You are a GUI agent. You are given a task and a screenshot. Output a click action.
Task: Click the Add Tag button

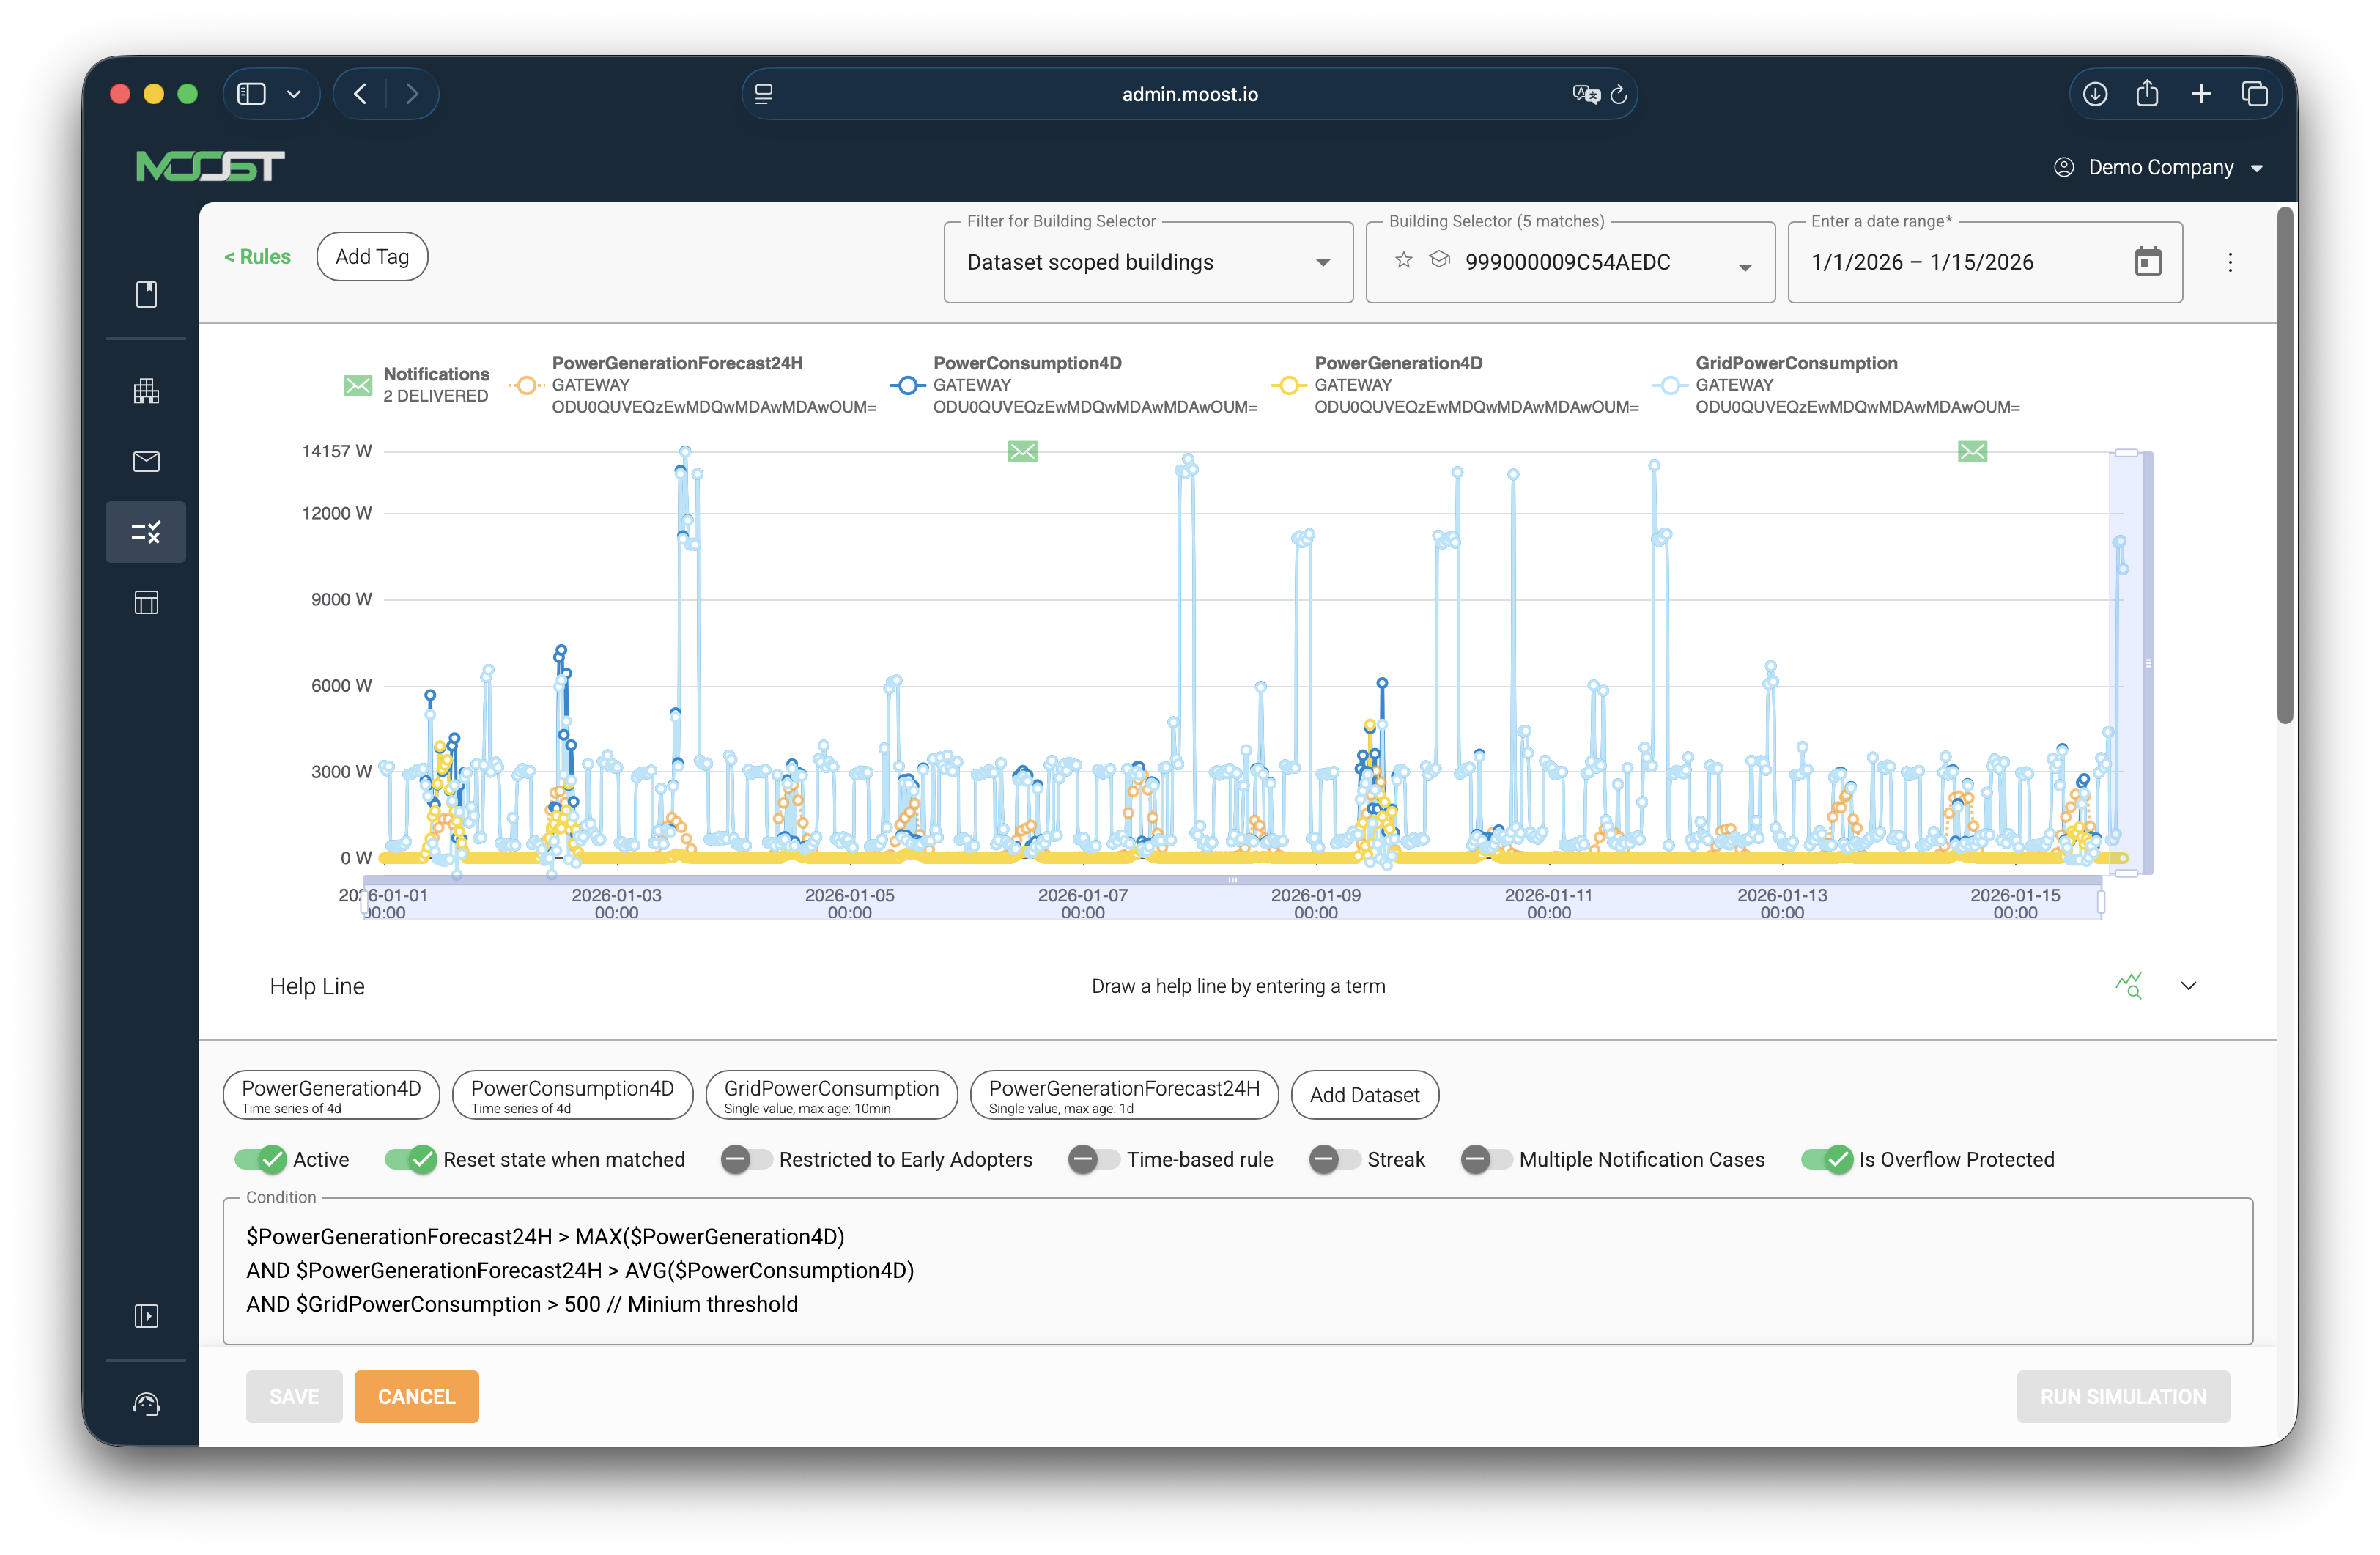372,257
